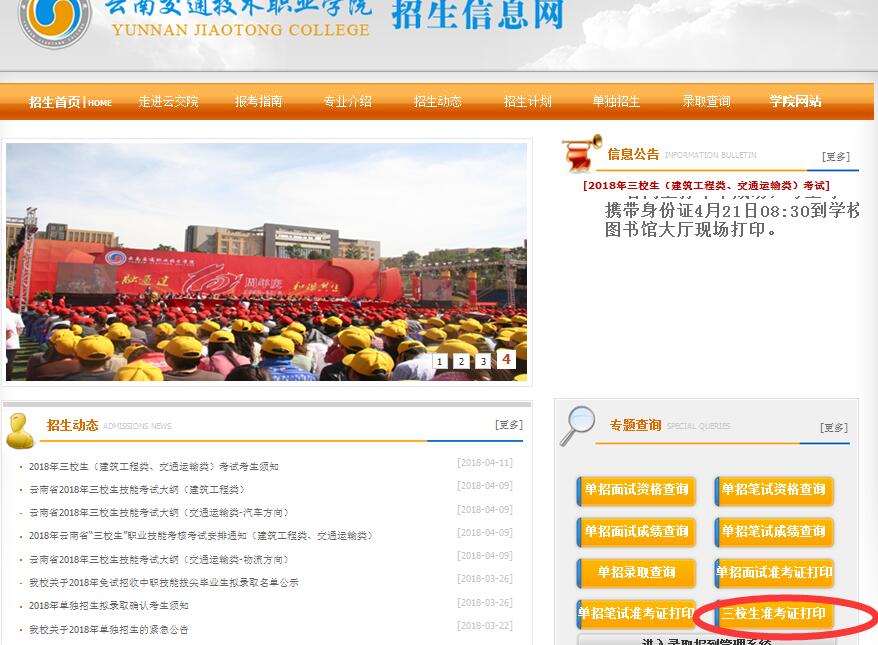The height and width of the screenshot is (645, 878).
Task: Select the highlighted slide 4 indicator
Action: click(x=506, y=359)
